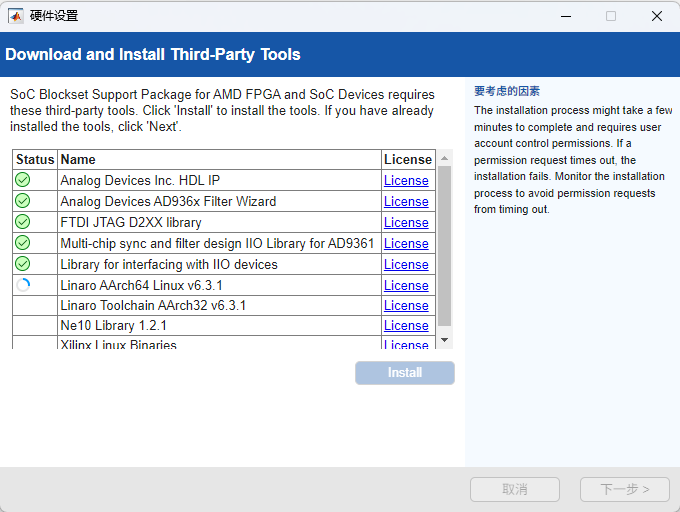Open License link for Analog Devices Inc. HDL IP
Screen dimensions: 680x512
click(x=406, y=180)
